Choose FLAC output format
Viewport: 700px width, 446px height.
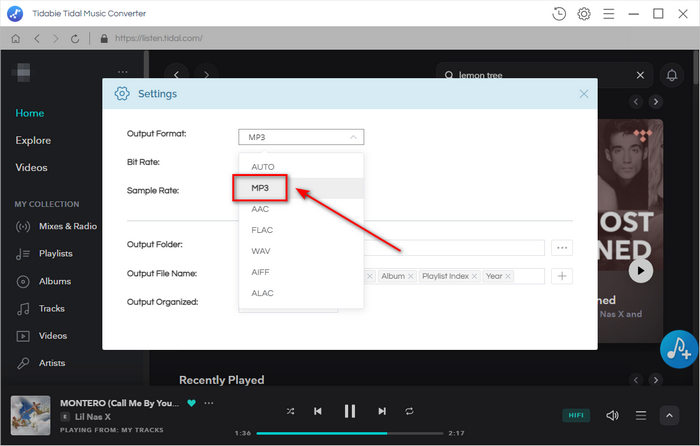coord(301,230)
